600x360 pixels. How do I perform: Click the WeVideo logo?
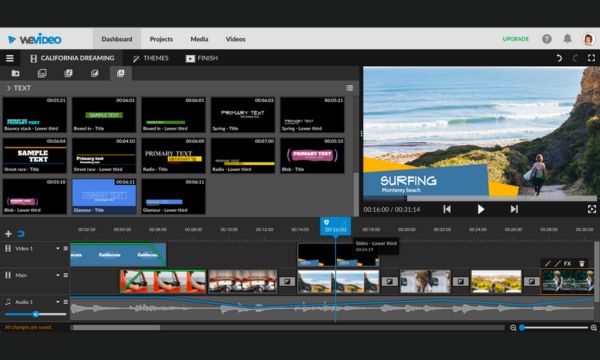34,39
